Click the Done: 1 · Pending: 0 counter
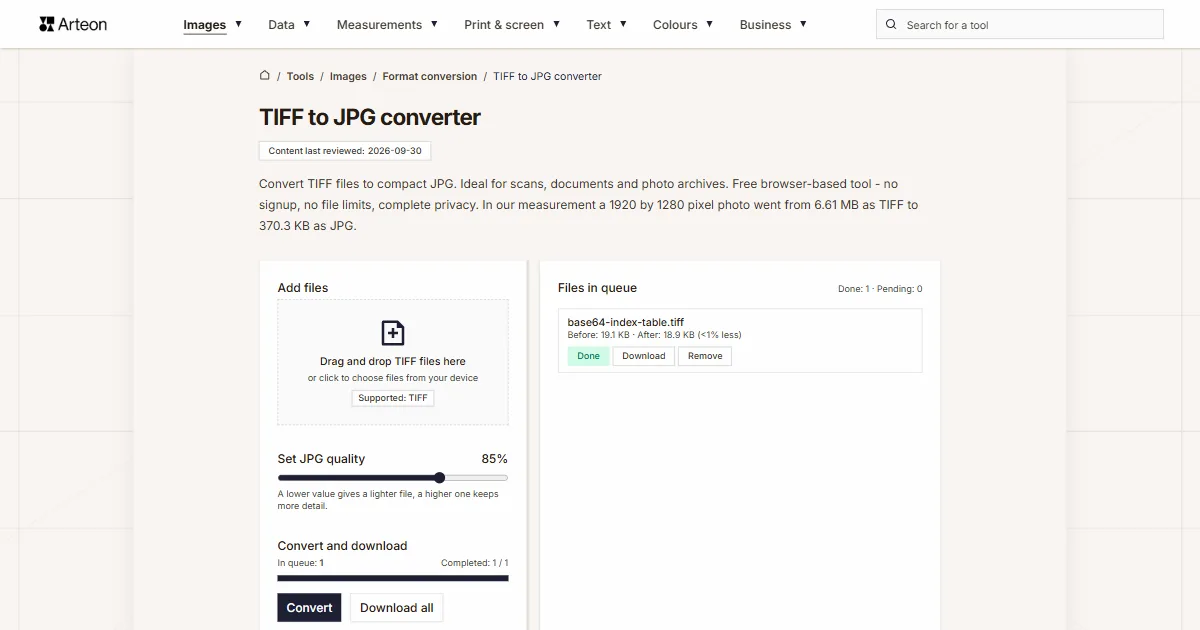Viewport: 1200px width, 630px height. [880, 289]
